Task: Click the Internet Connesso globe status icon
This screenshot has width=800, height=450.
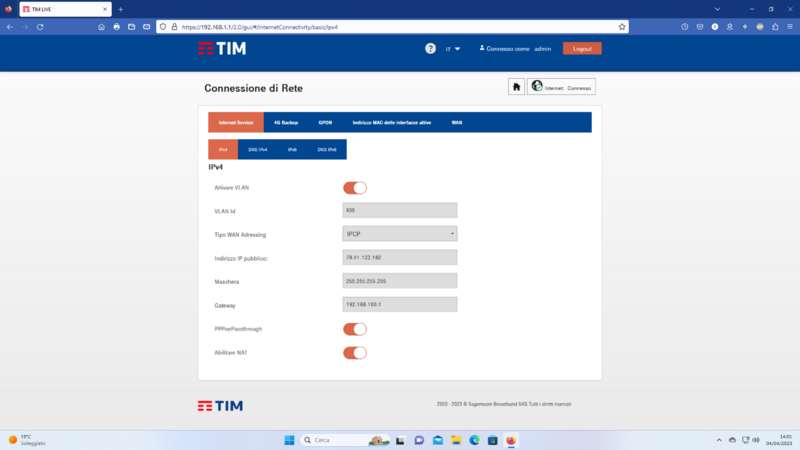Action: (x=537, y=87)
